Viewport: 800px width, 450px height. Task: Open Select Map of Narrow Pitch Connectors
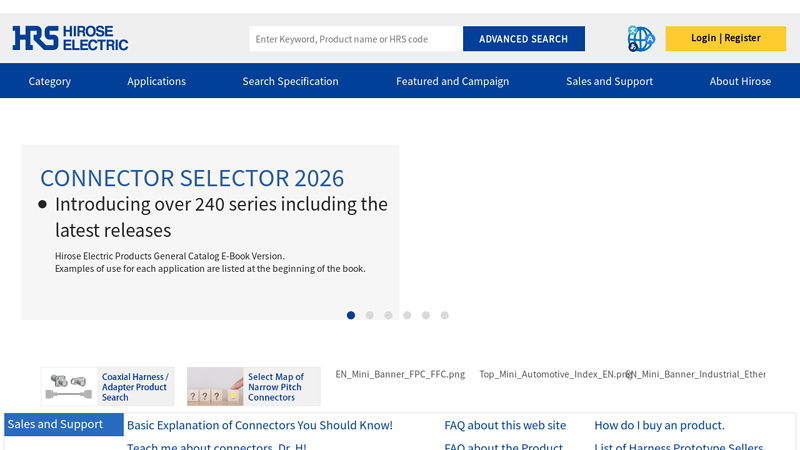(254, 387)
